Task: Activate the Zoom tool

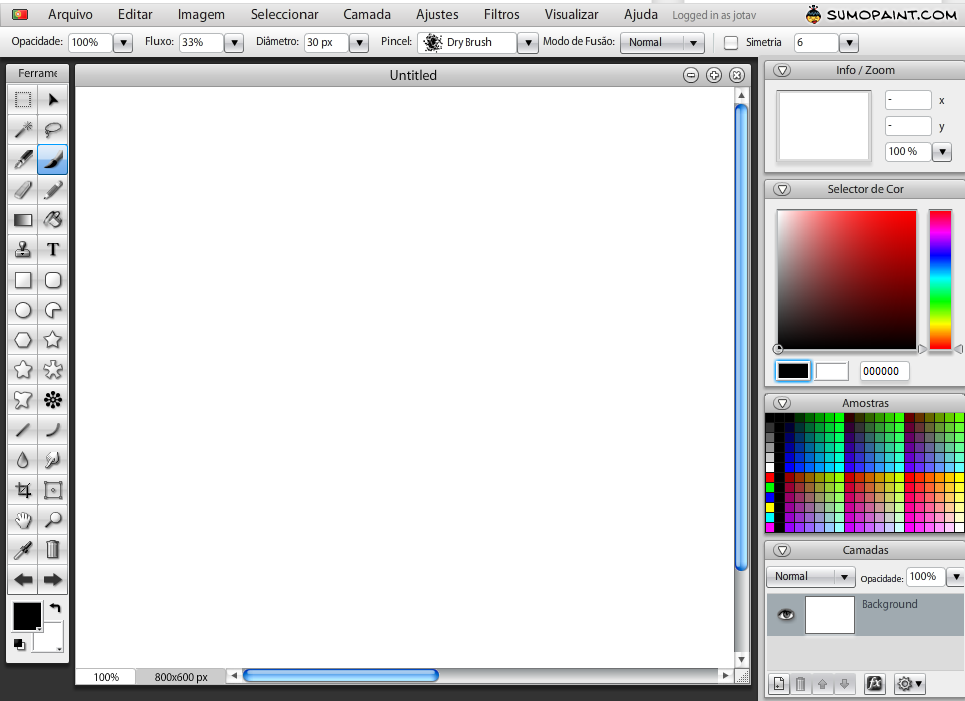Action: tap(52, 520)
